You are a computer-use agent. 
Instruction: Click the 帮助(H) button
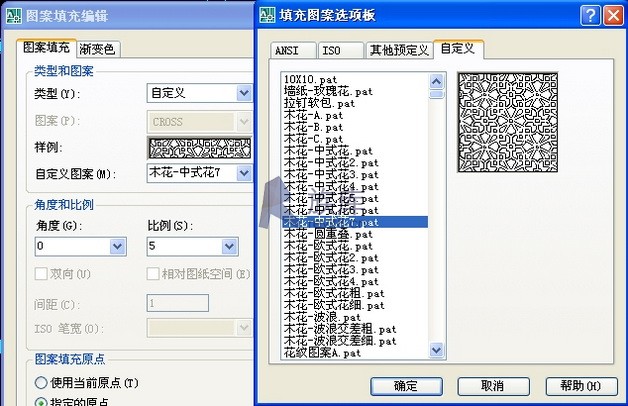581,386
